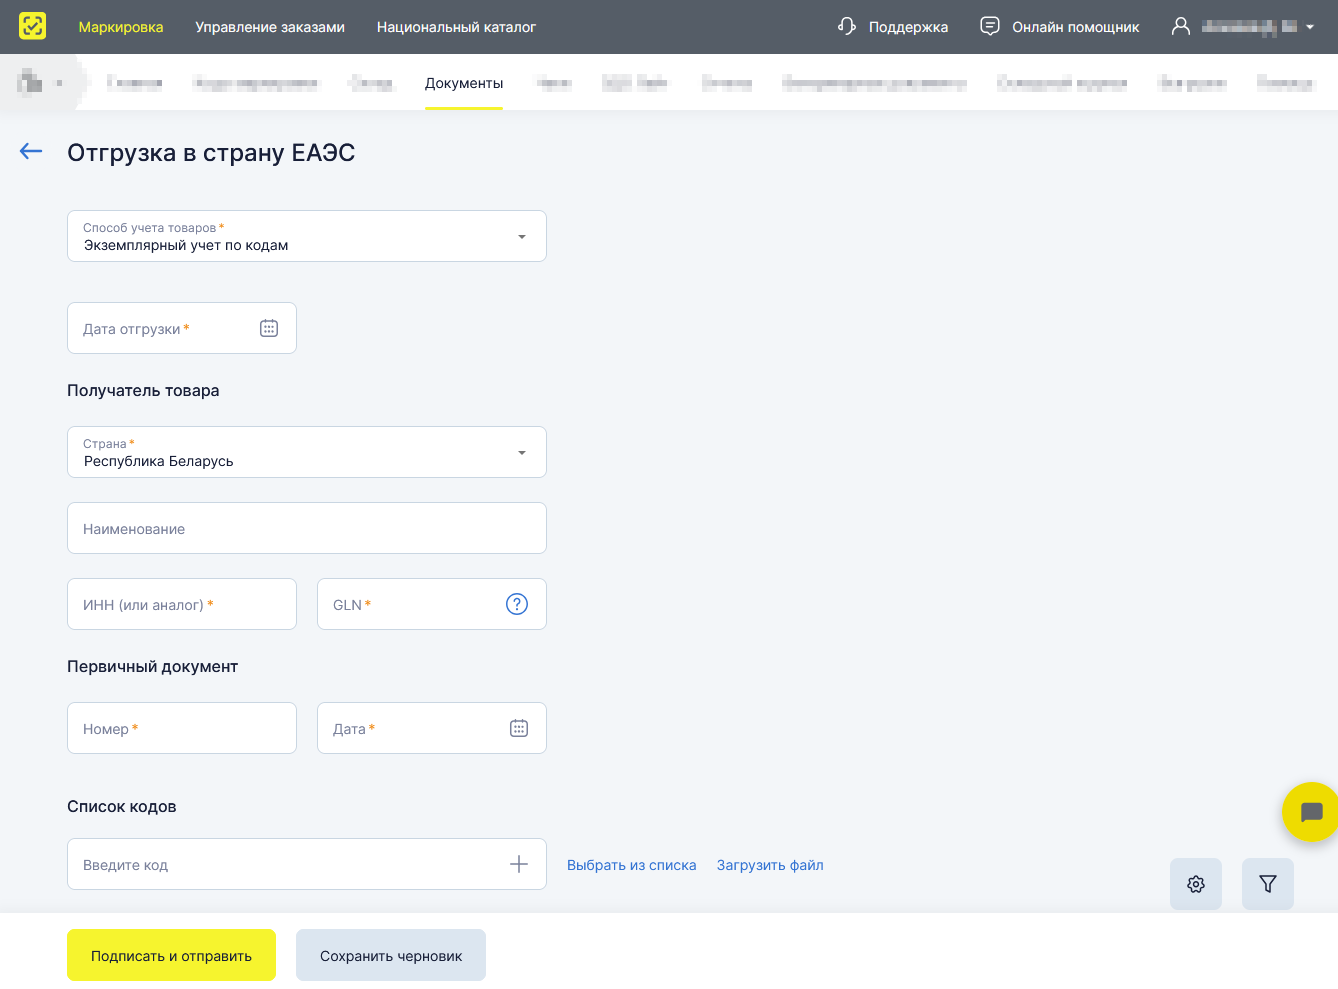Open the filter funnel button
The height and width of the screenshot is (989, 1338).
(x=1268, y=884)
